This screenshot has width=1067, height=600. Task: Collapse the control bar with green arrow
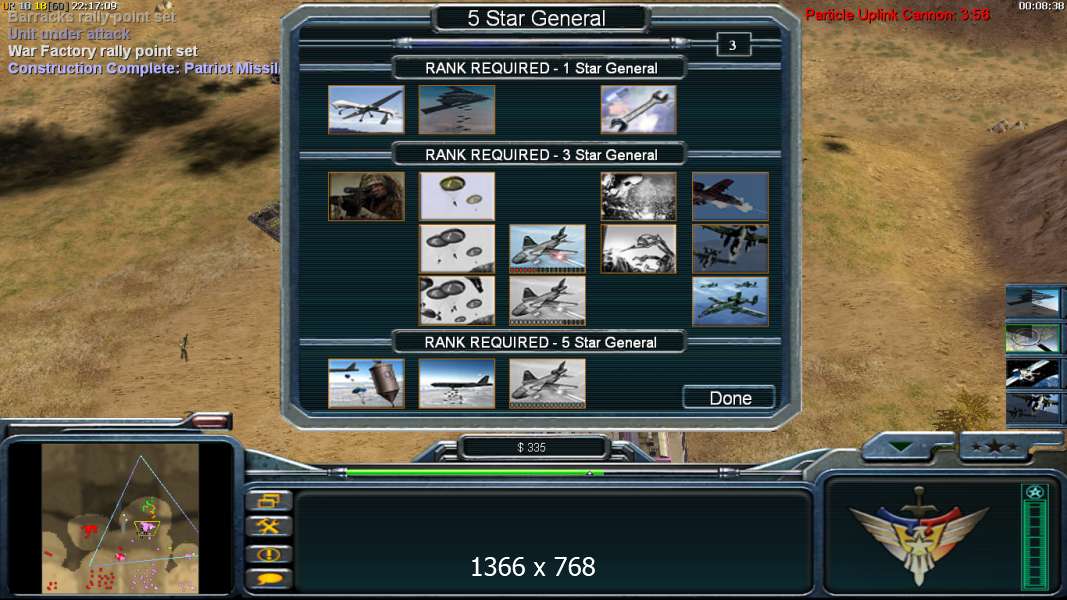point(900,447)
